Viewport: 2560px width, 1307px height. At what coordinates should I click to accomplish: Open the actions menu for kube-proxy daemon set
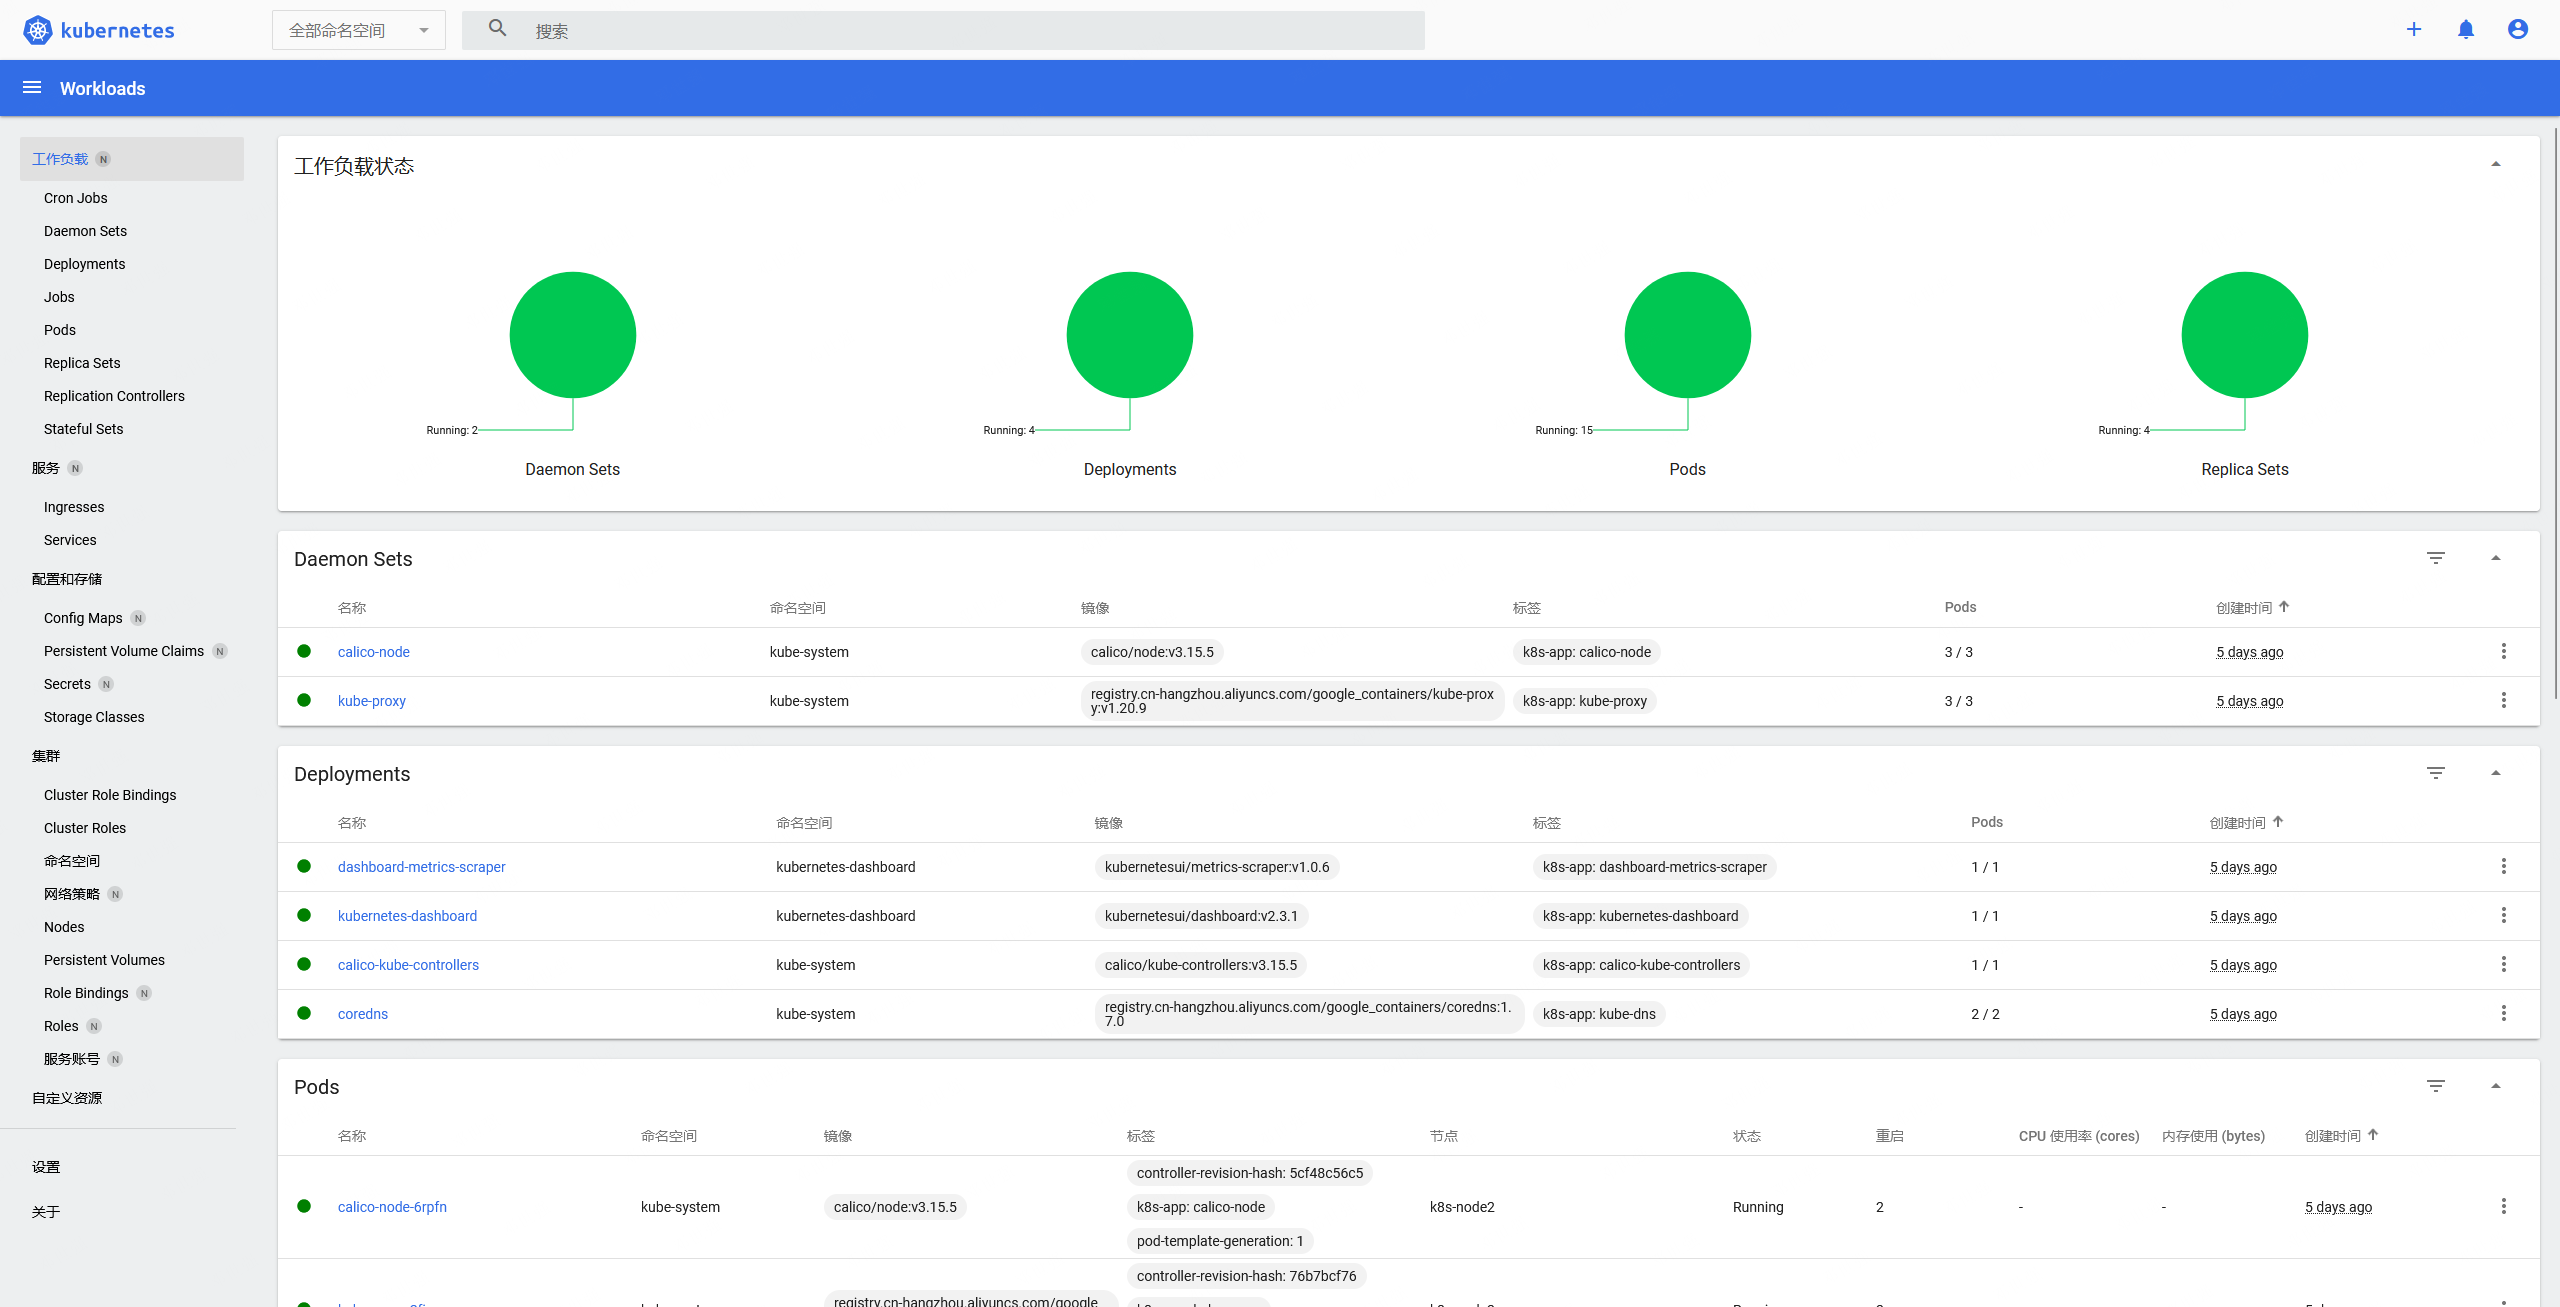pyautogui.click(x=2504, y=700)
